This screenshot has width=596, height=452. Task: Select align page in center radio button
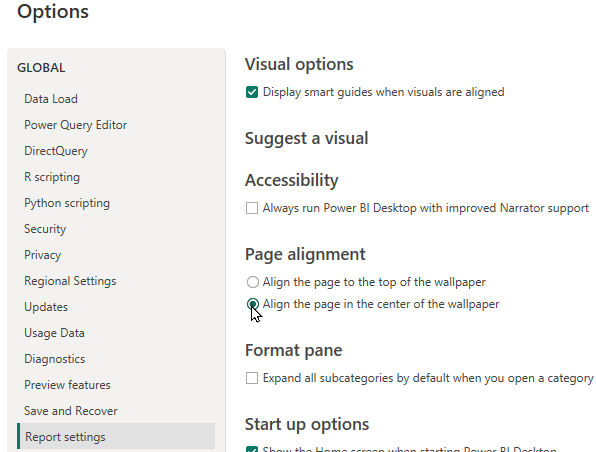point(253,304)
